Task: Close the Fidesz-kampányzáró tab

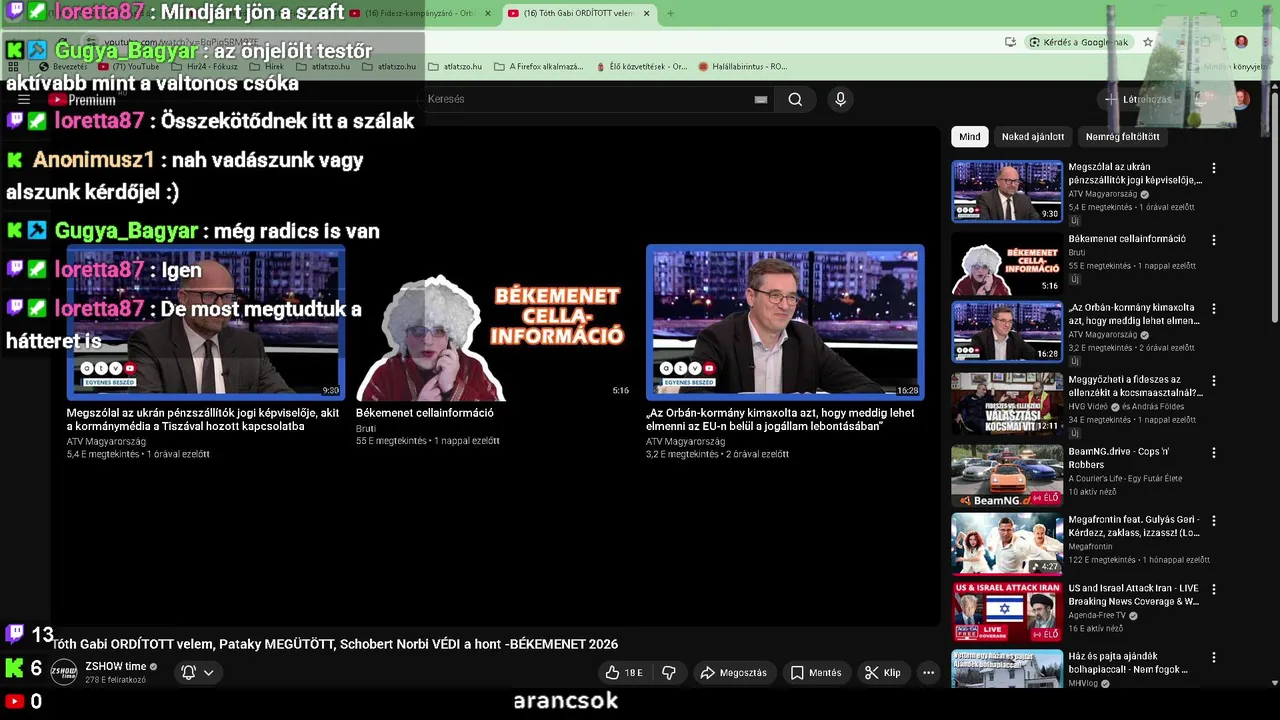Action: point(488,13)
